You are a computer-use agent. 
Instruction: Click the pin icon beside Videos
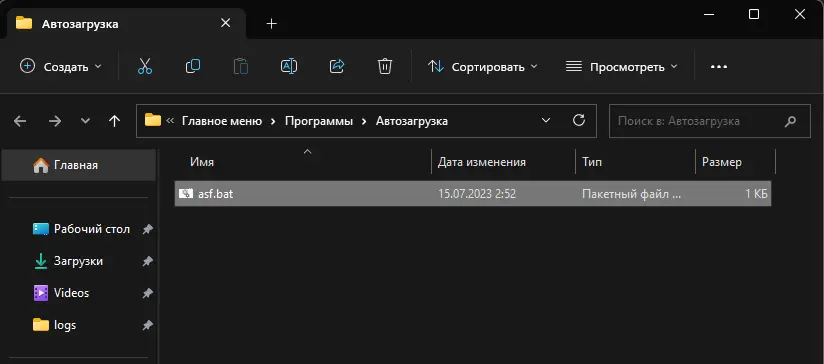tap(148, 293)
